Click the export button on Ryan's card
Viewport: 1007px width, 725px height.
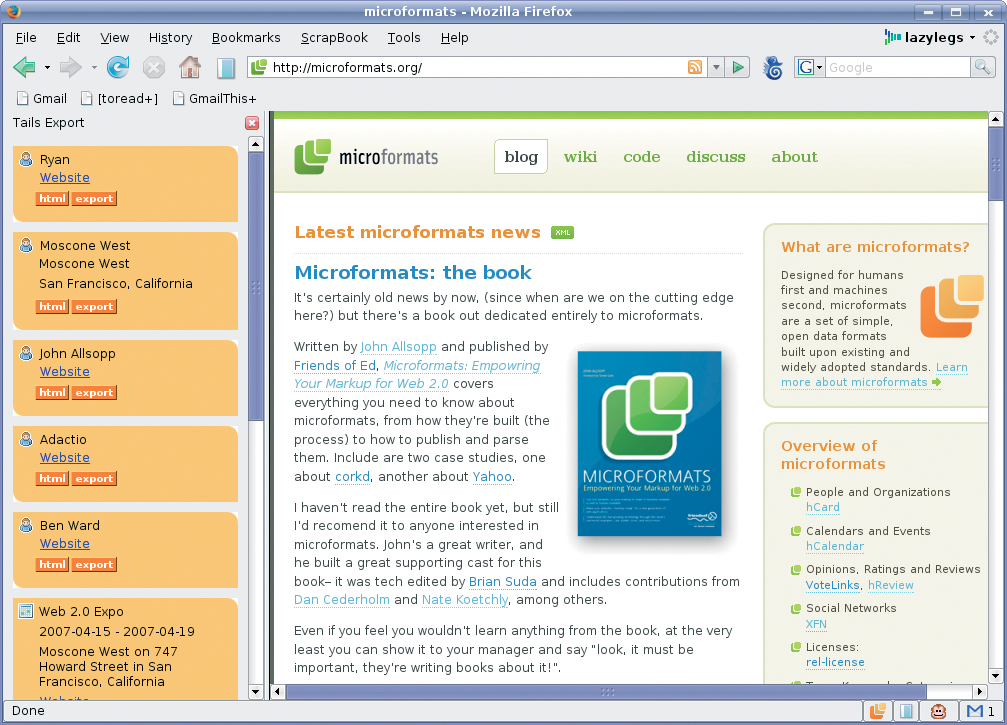click(94, 198)
